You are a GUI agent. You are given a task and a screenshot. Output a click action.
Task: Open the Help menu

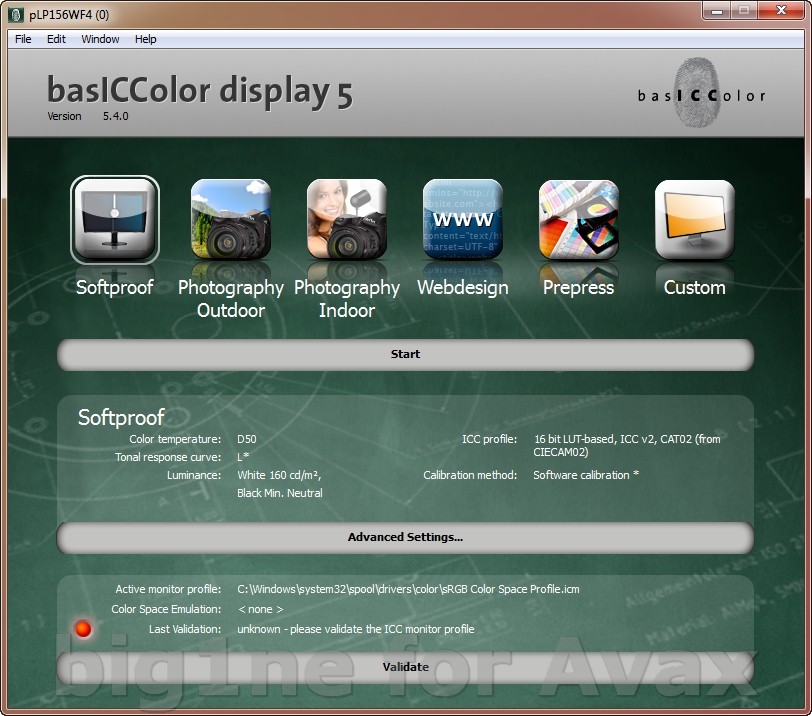(x=146, y=39)
